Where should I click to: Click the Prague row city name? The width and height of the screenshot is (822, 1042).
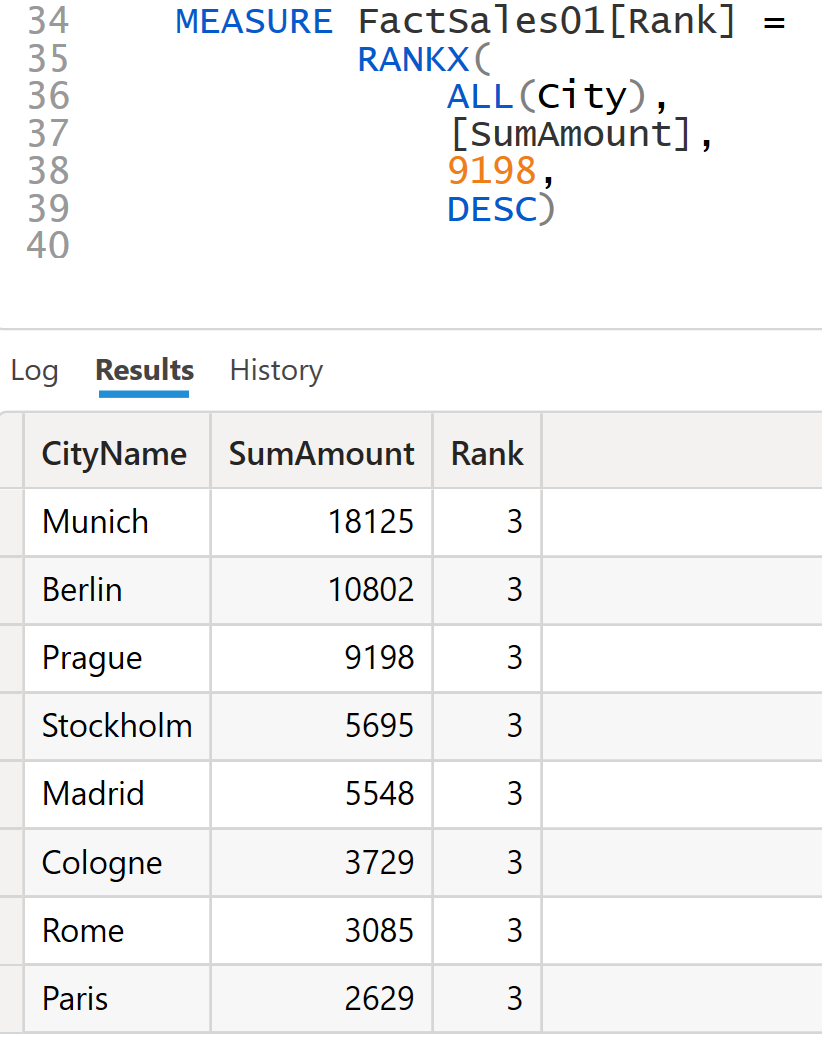[x=92, y=658]
